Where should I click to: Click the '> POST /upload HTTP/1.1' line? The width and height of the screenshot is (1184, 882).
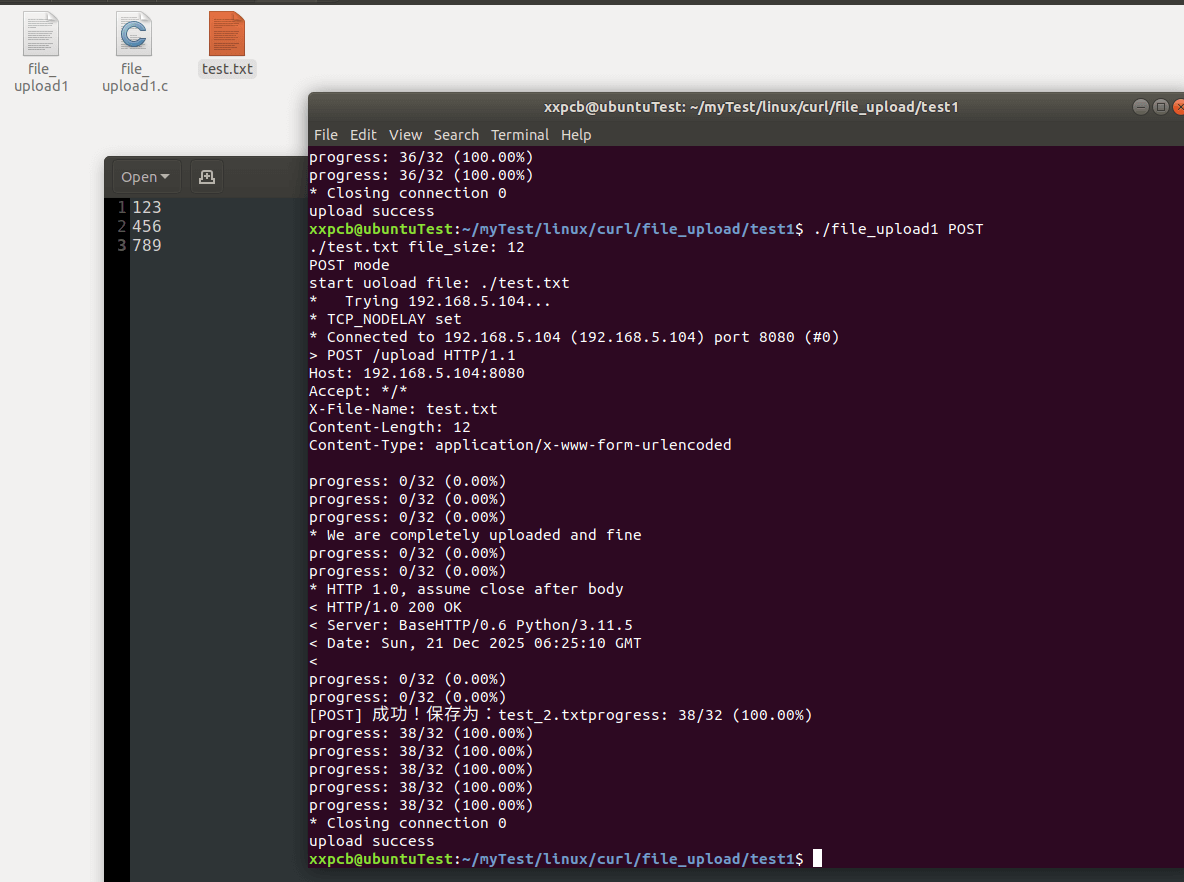412,355
